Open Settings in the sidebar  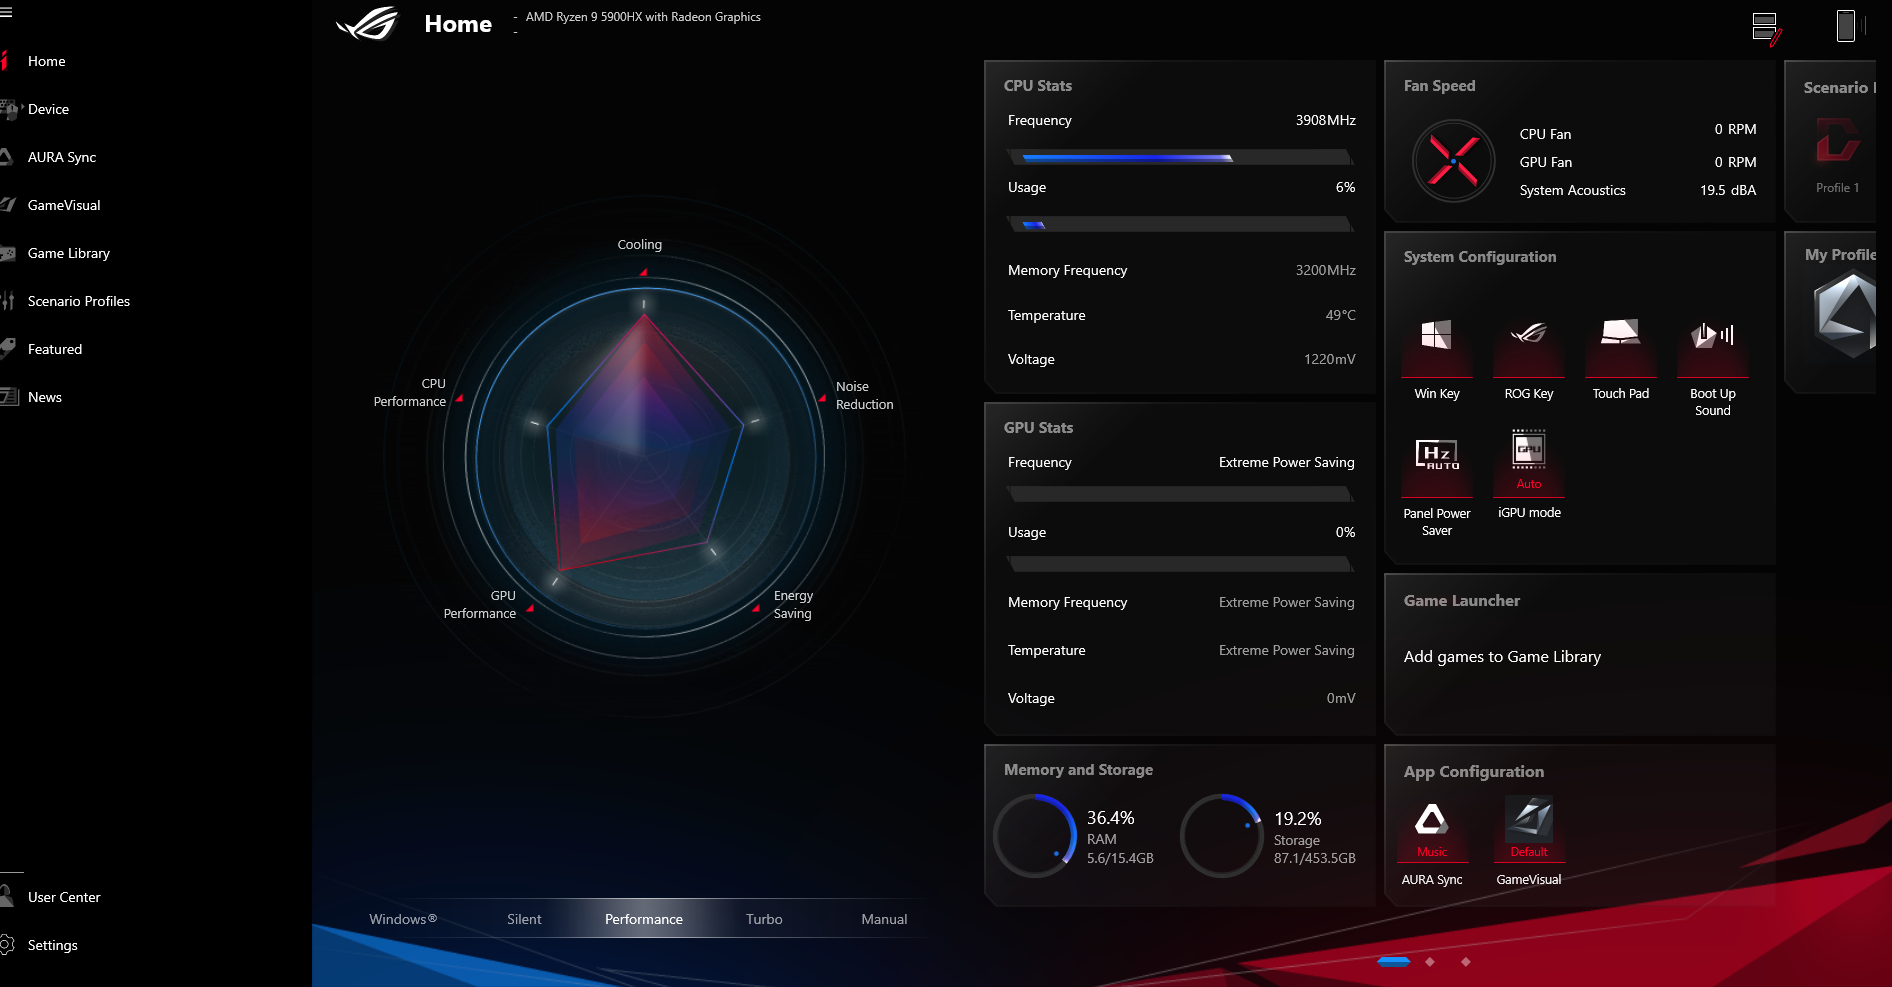point(52,945)
